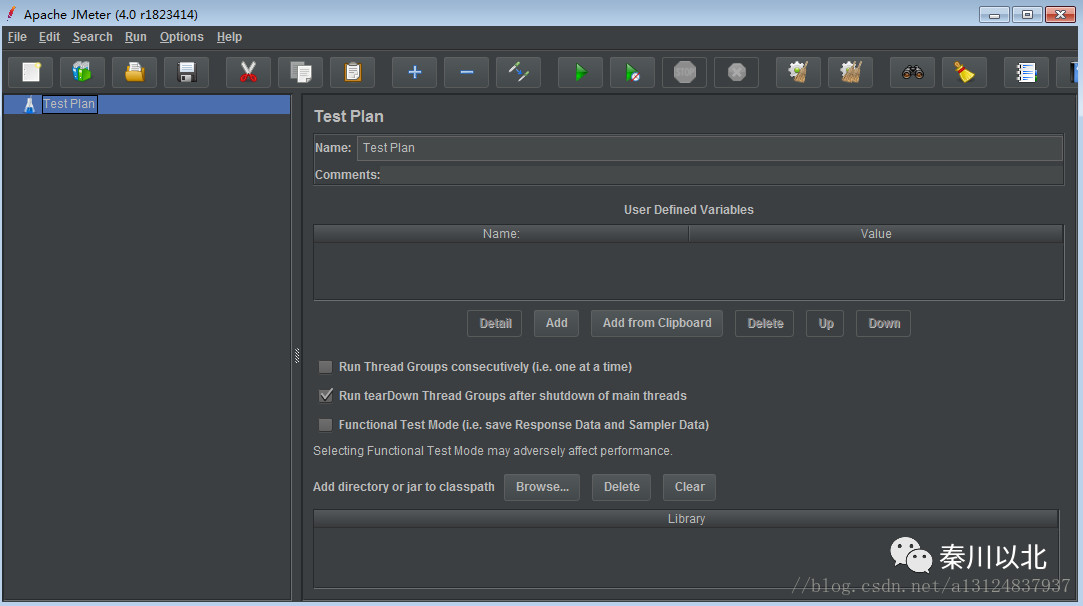Click the Clear results icon
The image size is (1083, 606).
798,72
